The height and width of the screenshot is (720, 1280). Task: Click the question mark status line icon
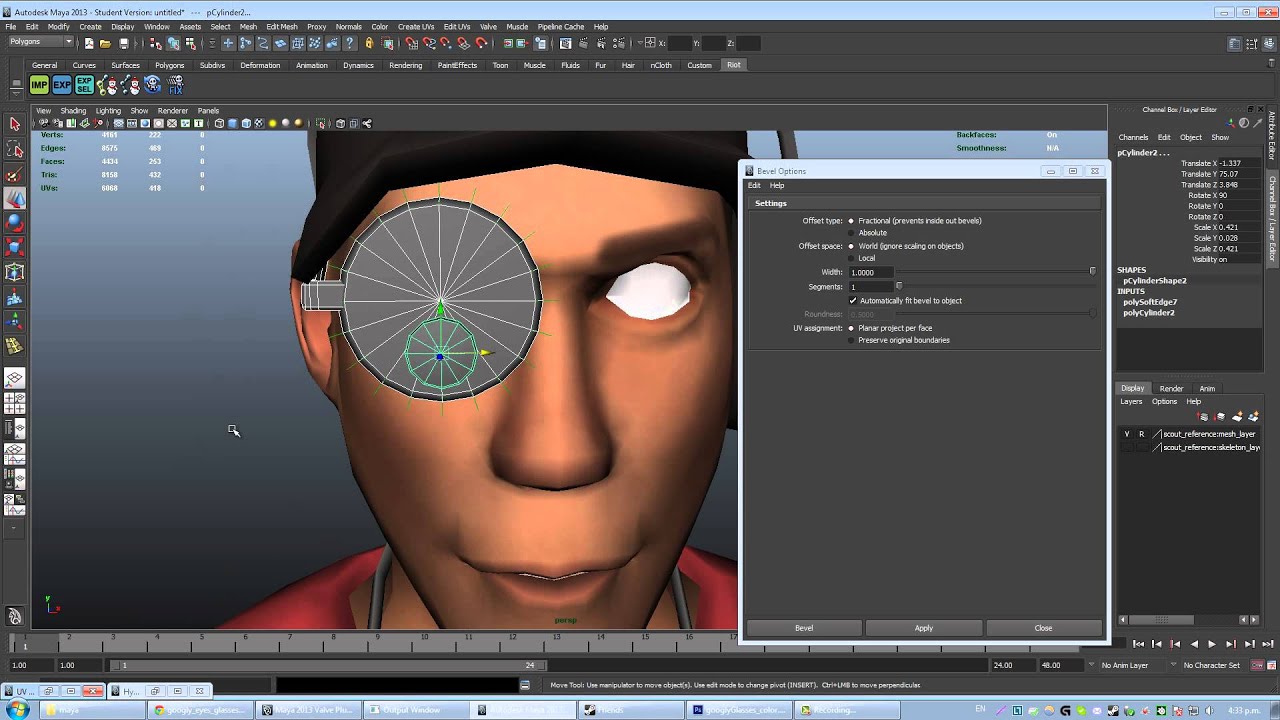(350, 43)
